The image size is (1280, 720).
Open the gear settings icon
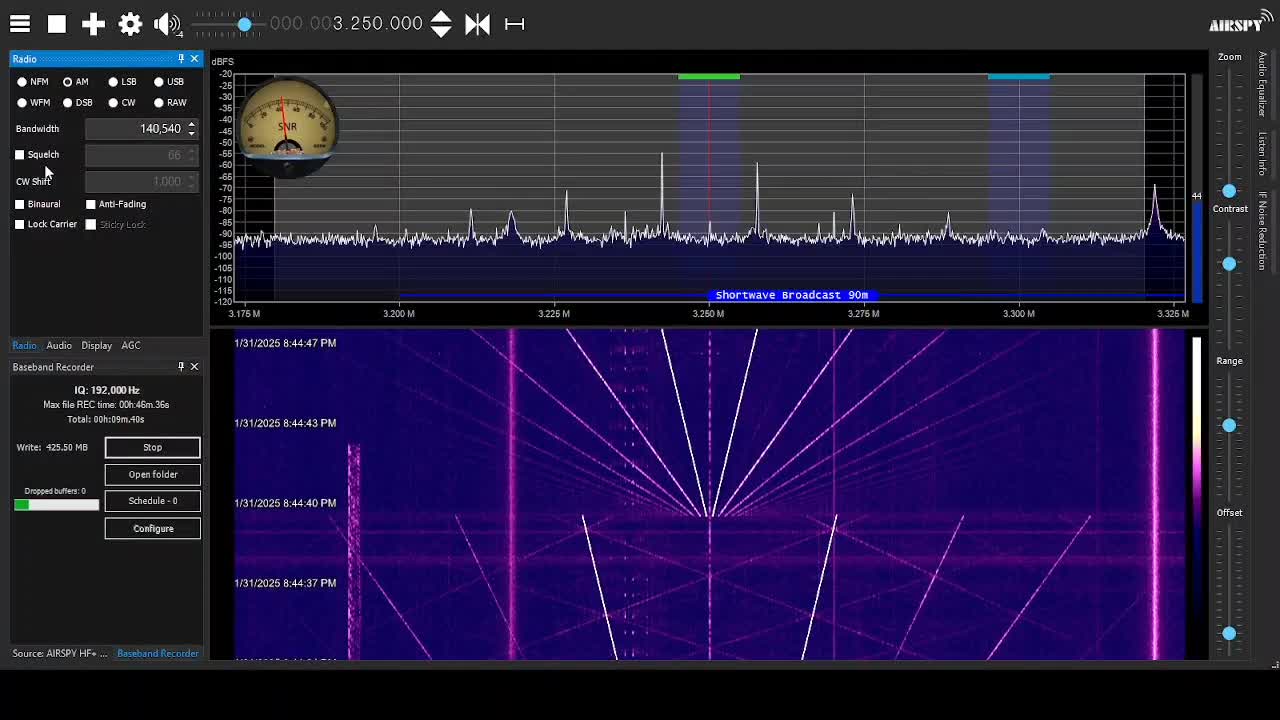click(x=130, y=24)
